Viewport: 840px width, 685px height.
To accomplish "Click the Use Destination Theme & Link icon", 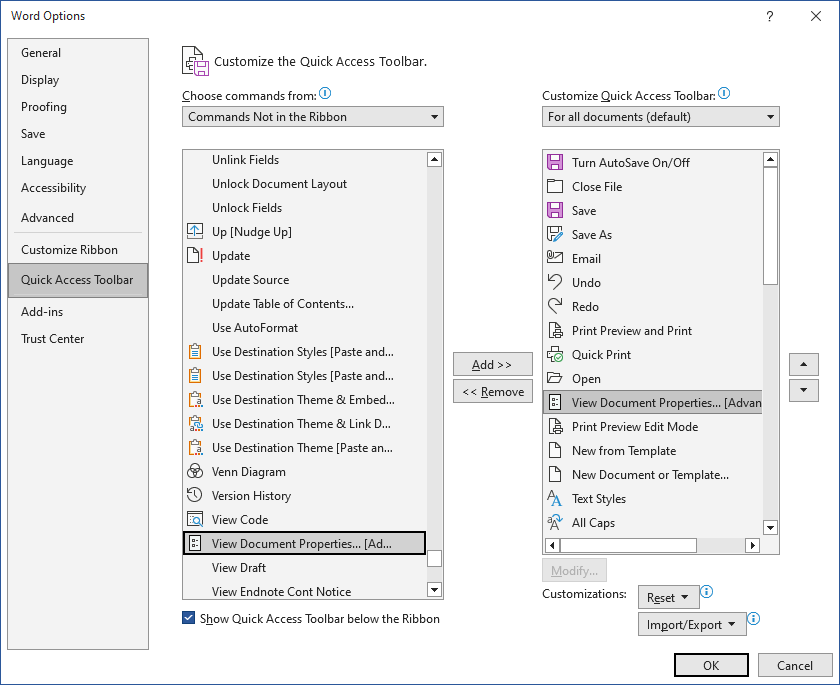I will (x=196, y=424).
